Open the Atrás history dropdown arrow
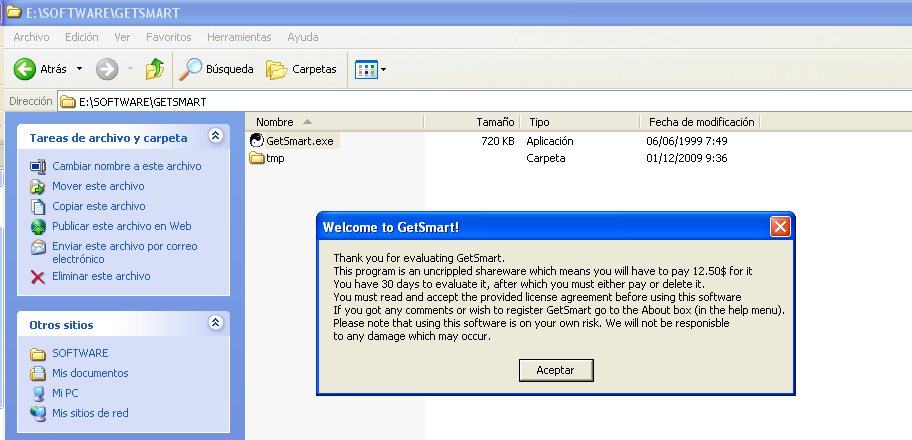 pos(80,69)
